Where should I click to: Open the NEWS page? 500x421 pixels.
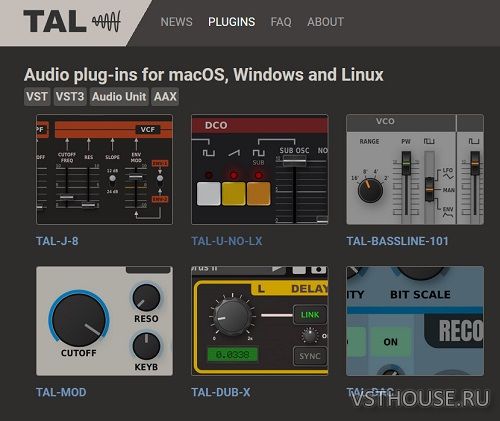(x=176, y=22)
